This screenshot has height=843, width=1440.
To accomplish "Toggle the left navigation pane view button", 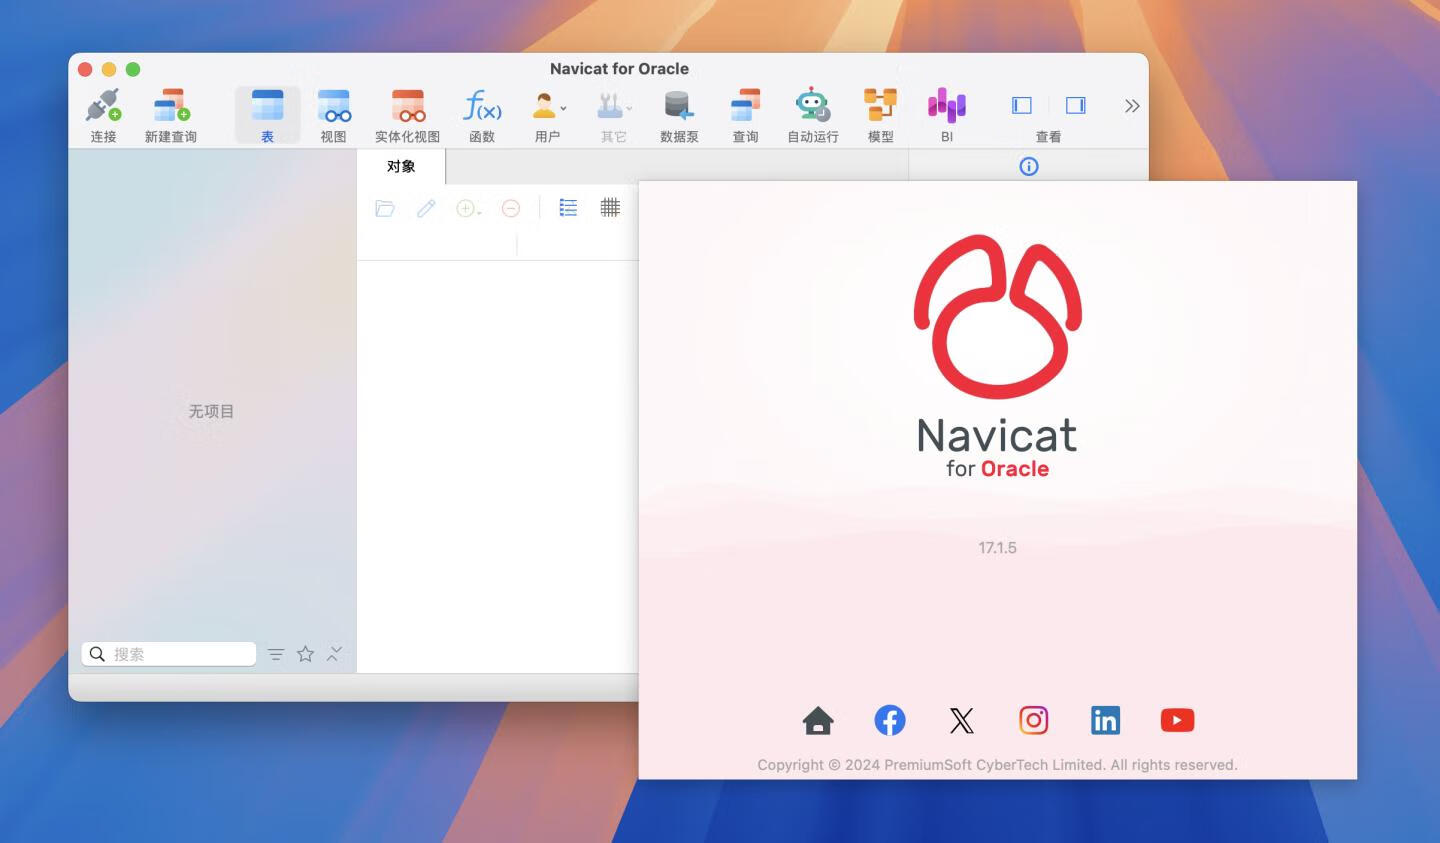I will pos(1021,105).
